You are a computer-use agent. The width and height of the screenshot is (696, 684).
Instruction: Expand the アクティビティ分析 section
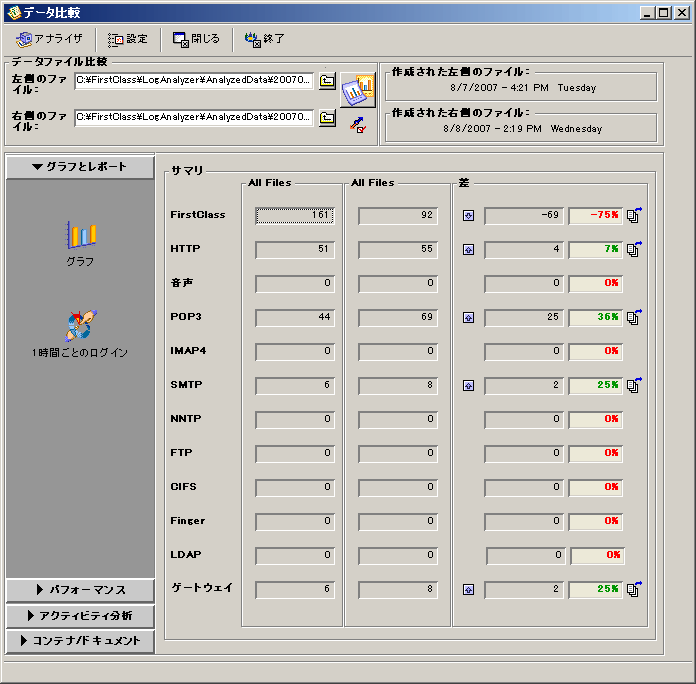(x=80, y=615)
